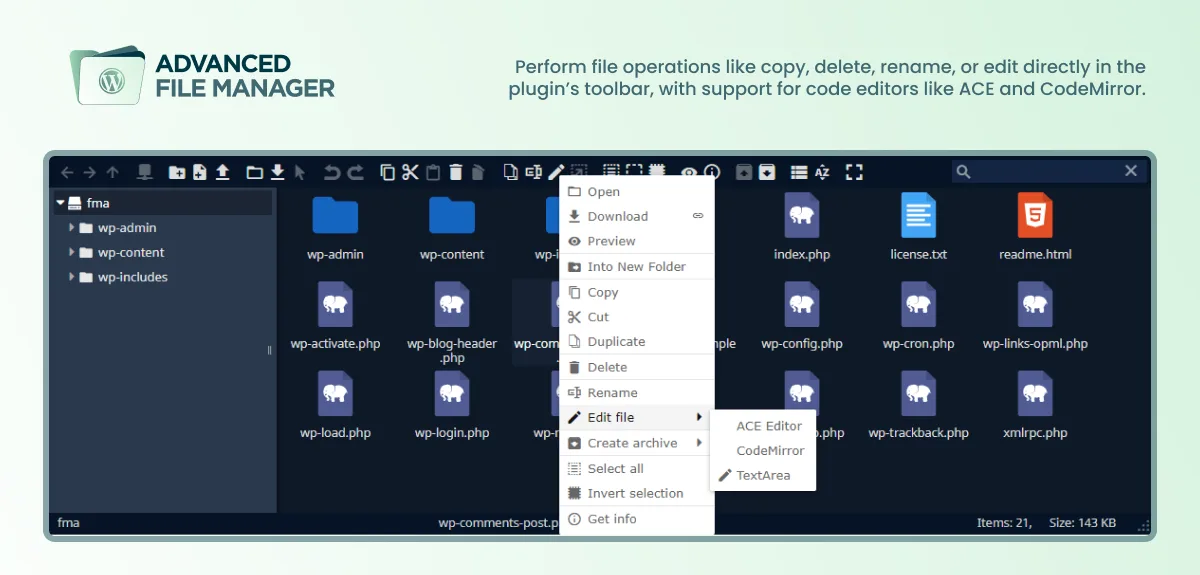
Task: Choose Download in the context menu
Action: tap(637, 216)
